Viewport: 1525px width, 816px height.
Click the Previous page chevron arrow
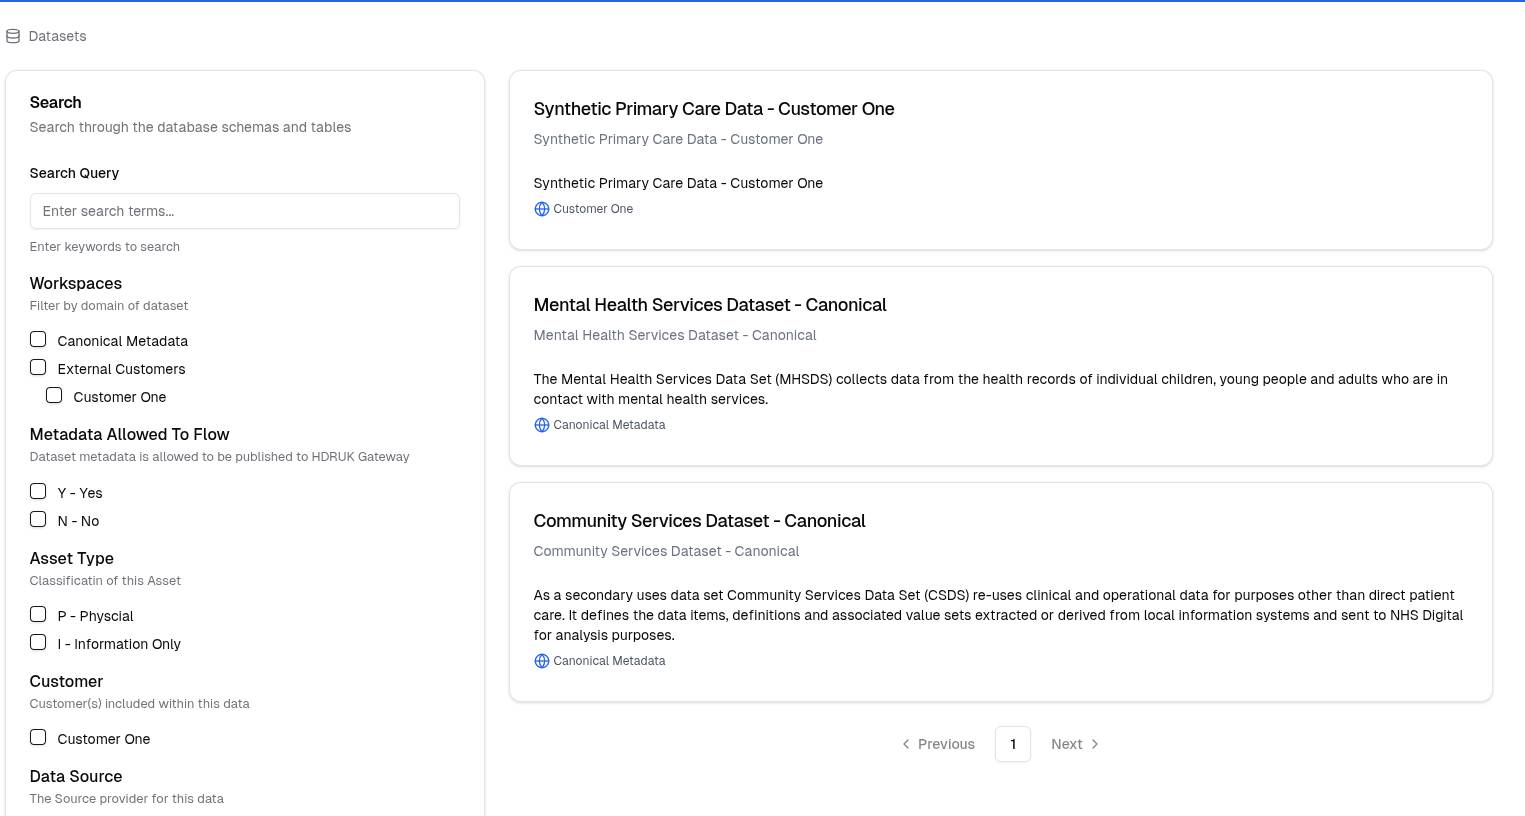point(906,744)
